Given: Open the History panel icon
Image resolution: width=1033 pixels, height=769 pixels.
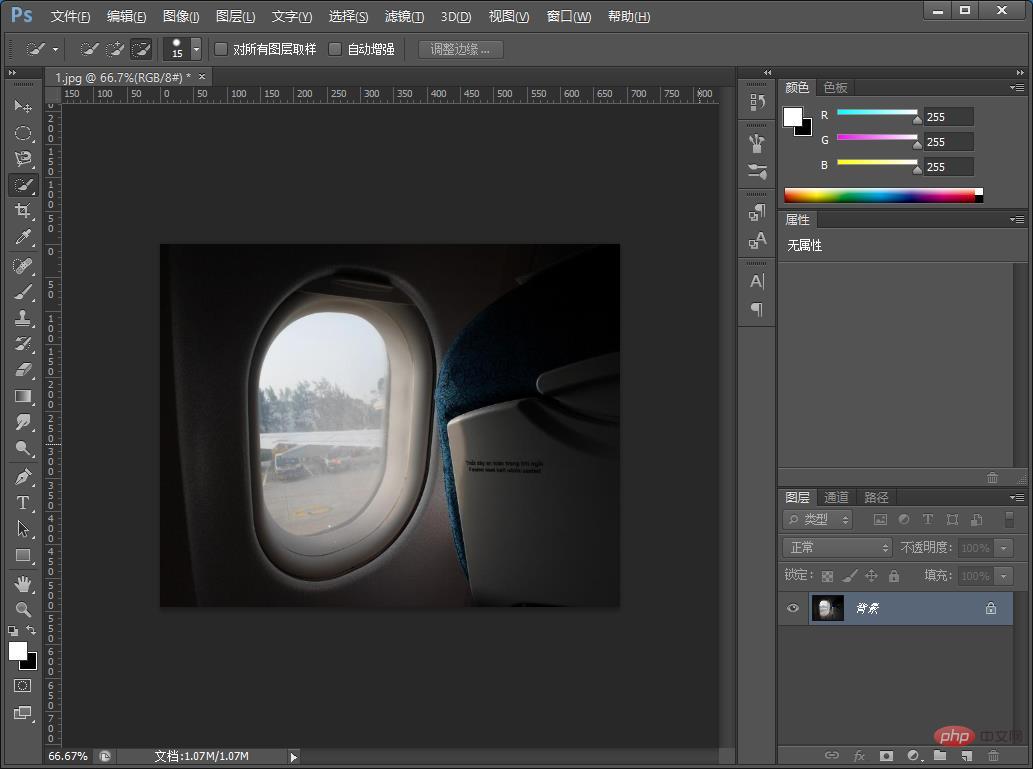Looking at the screenshot, I should click(757, 102).
